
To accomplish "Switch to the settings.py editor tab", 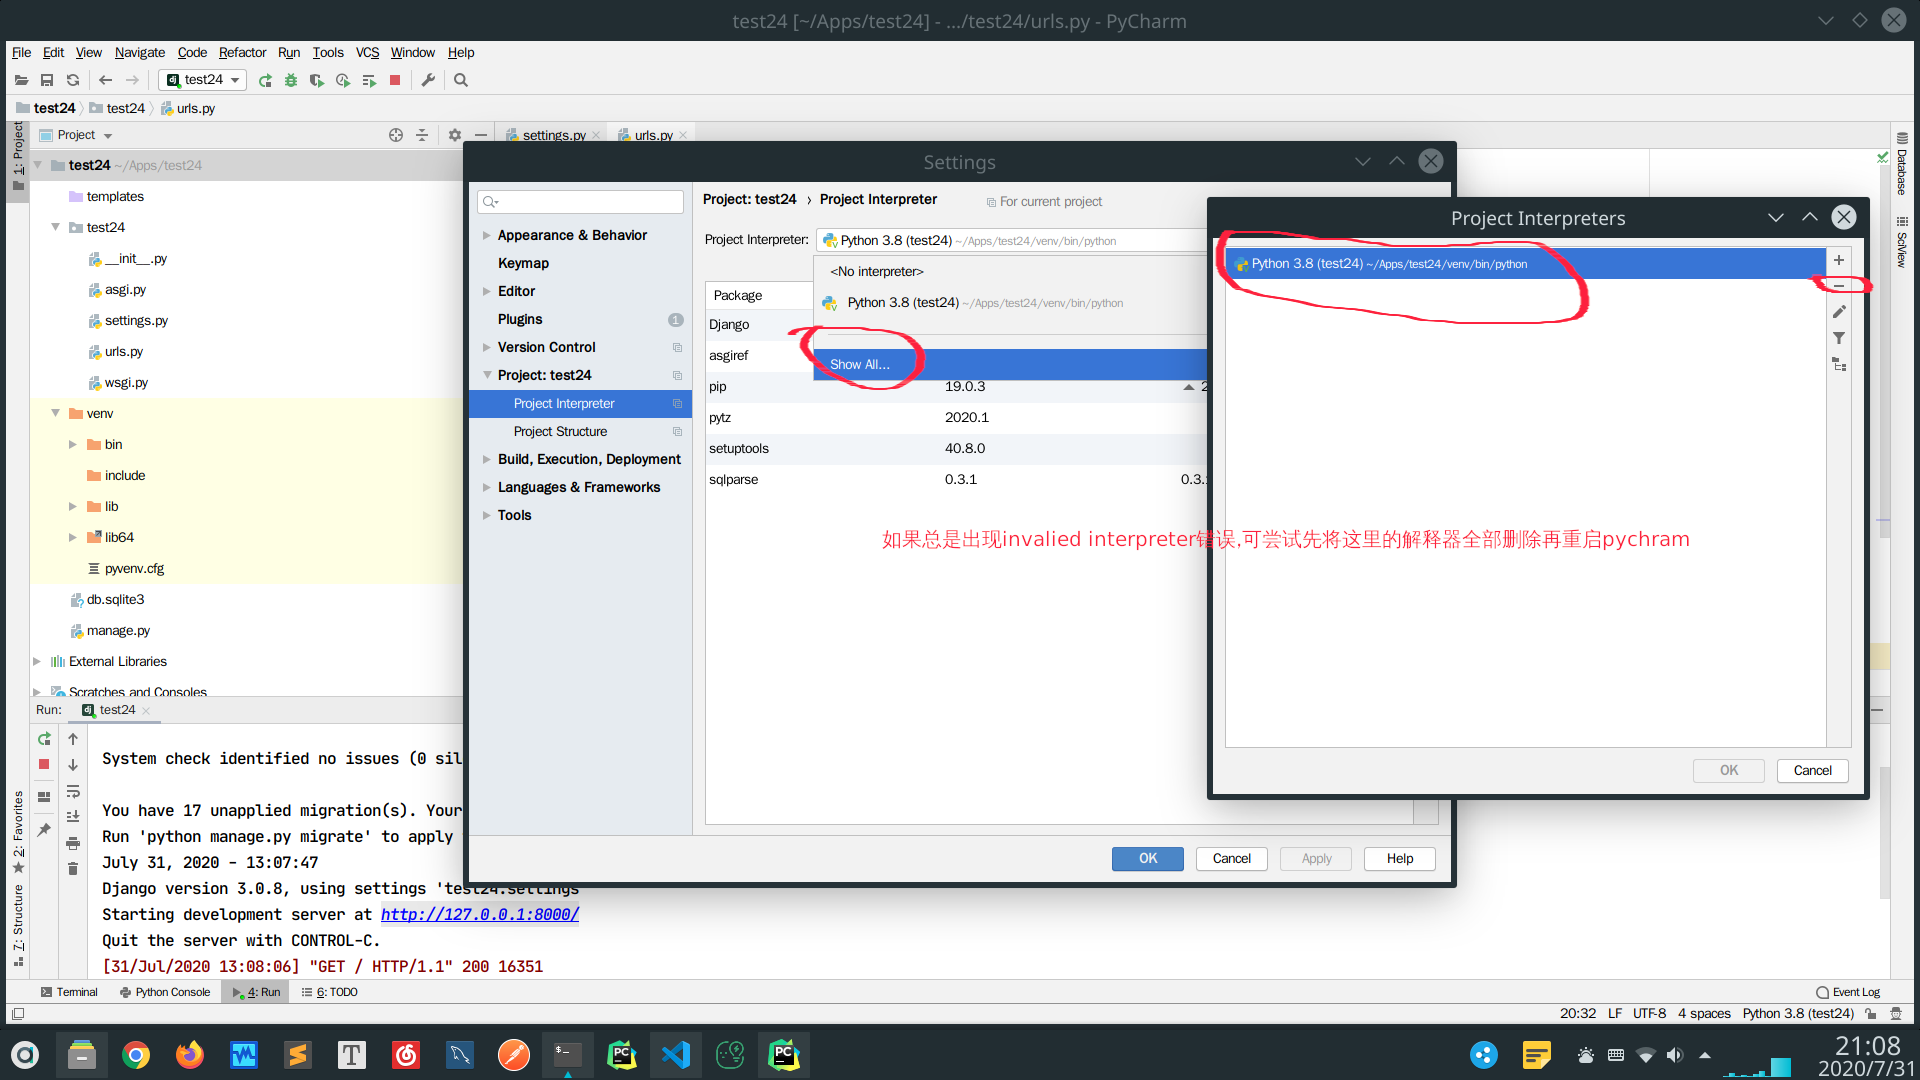I will (552, 135).
